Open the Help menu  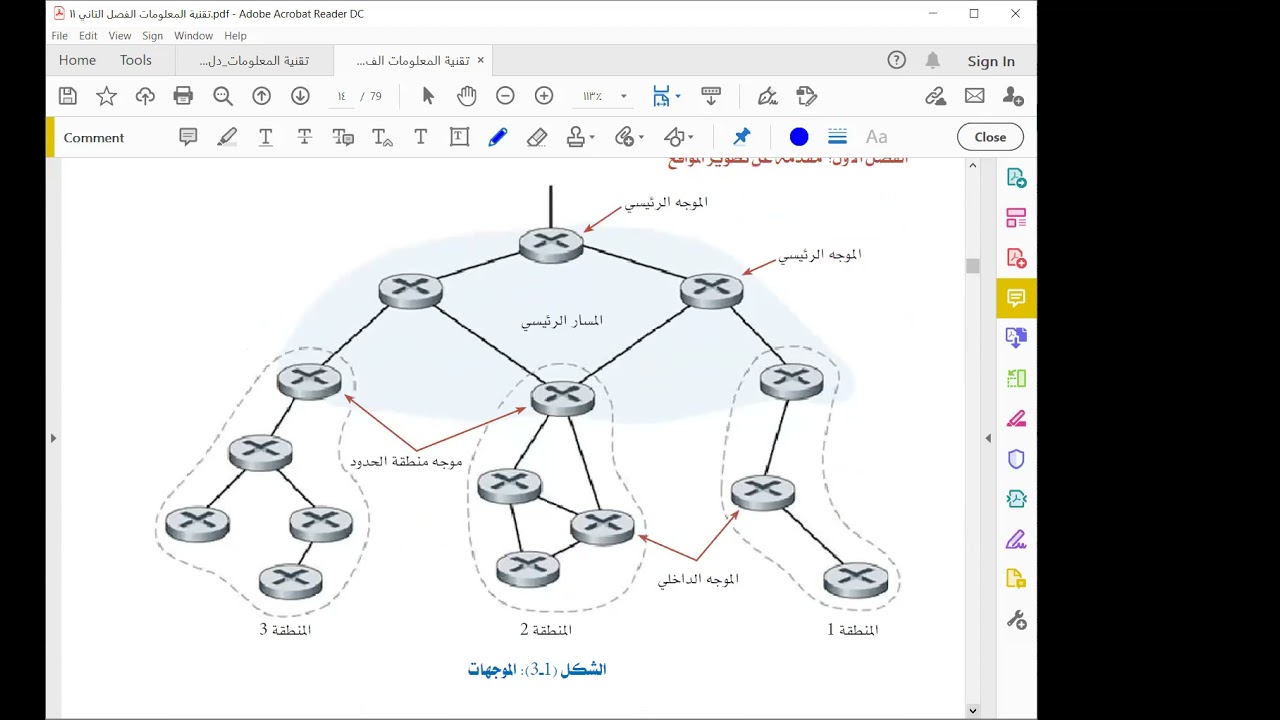pyautogui.click(x=235, y=36)
